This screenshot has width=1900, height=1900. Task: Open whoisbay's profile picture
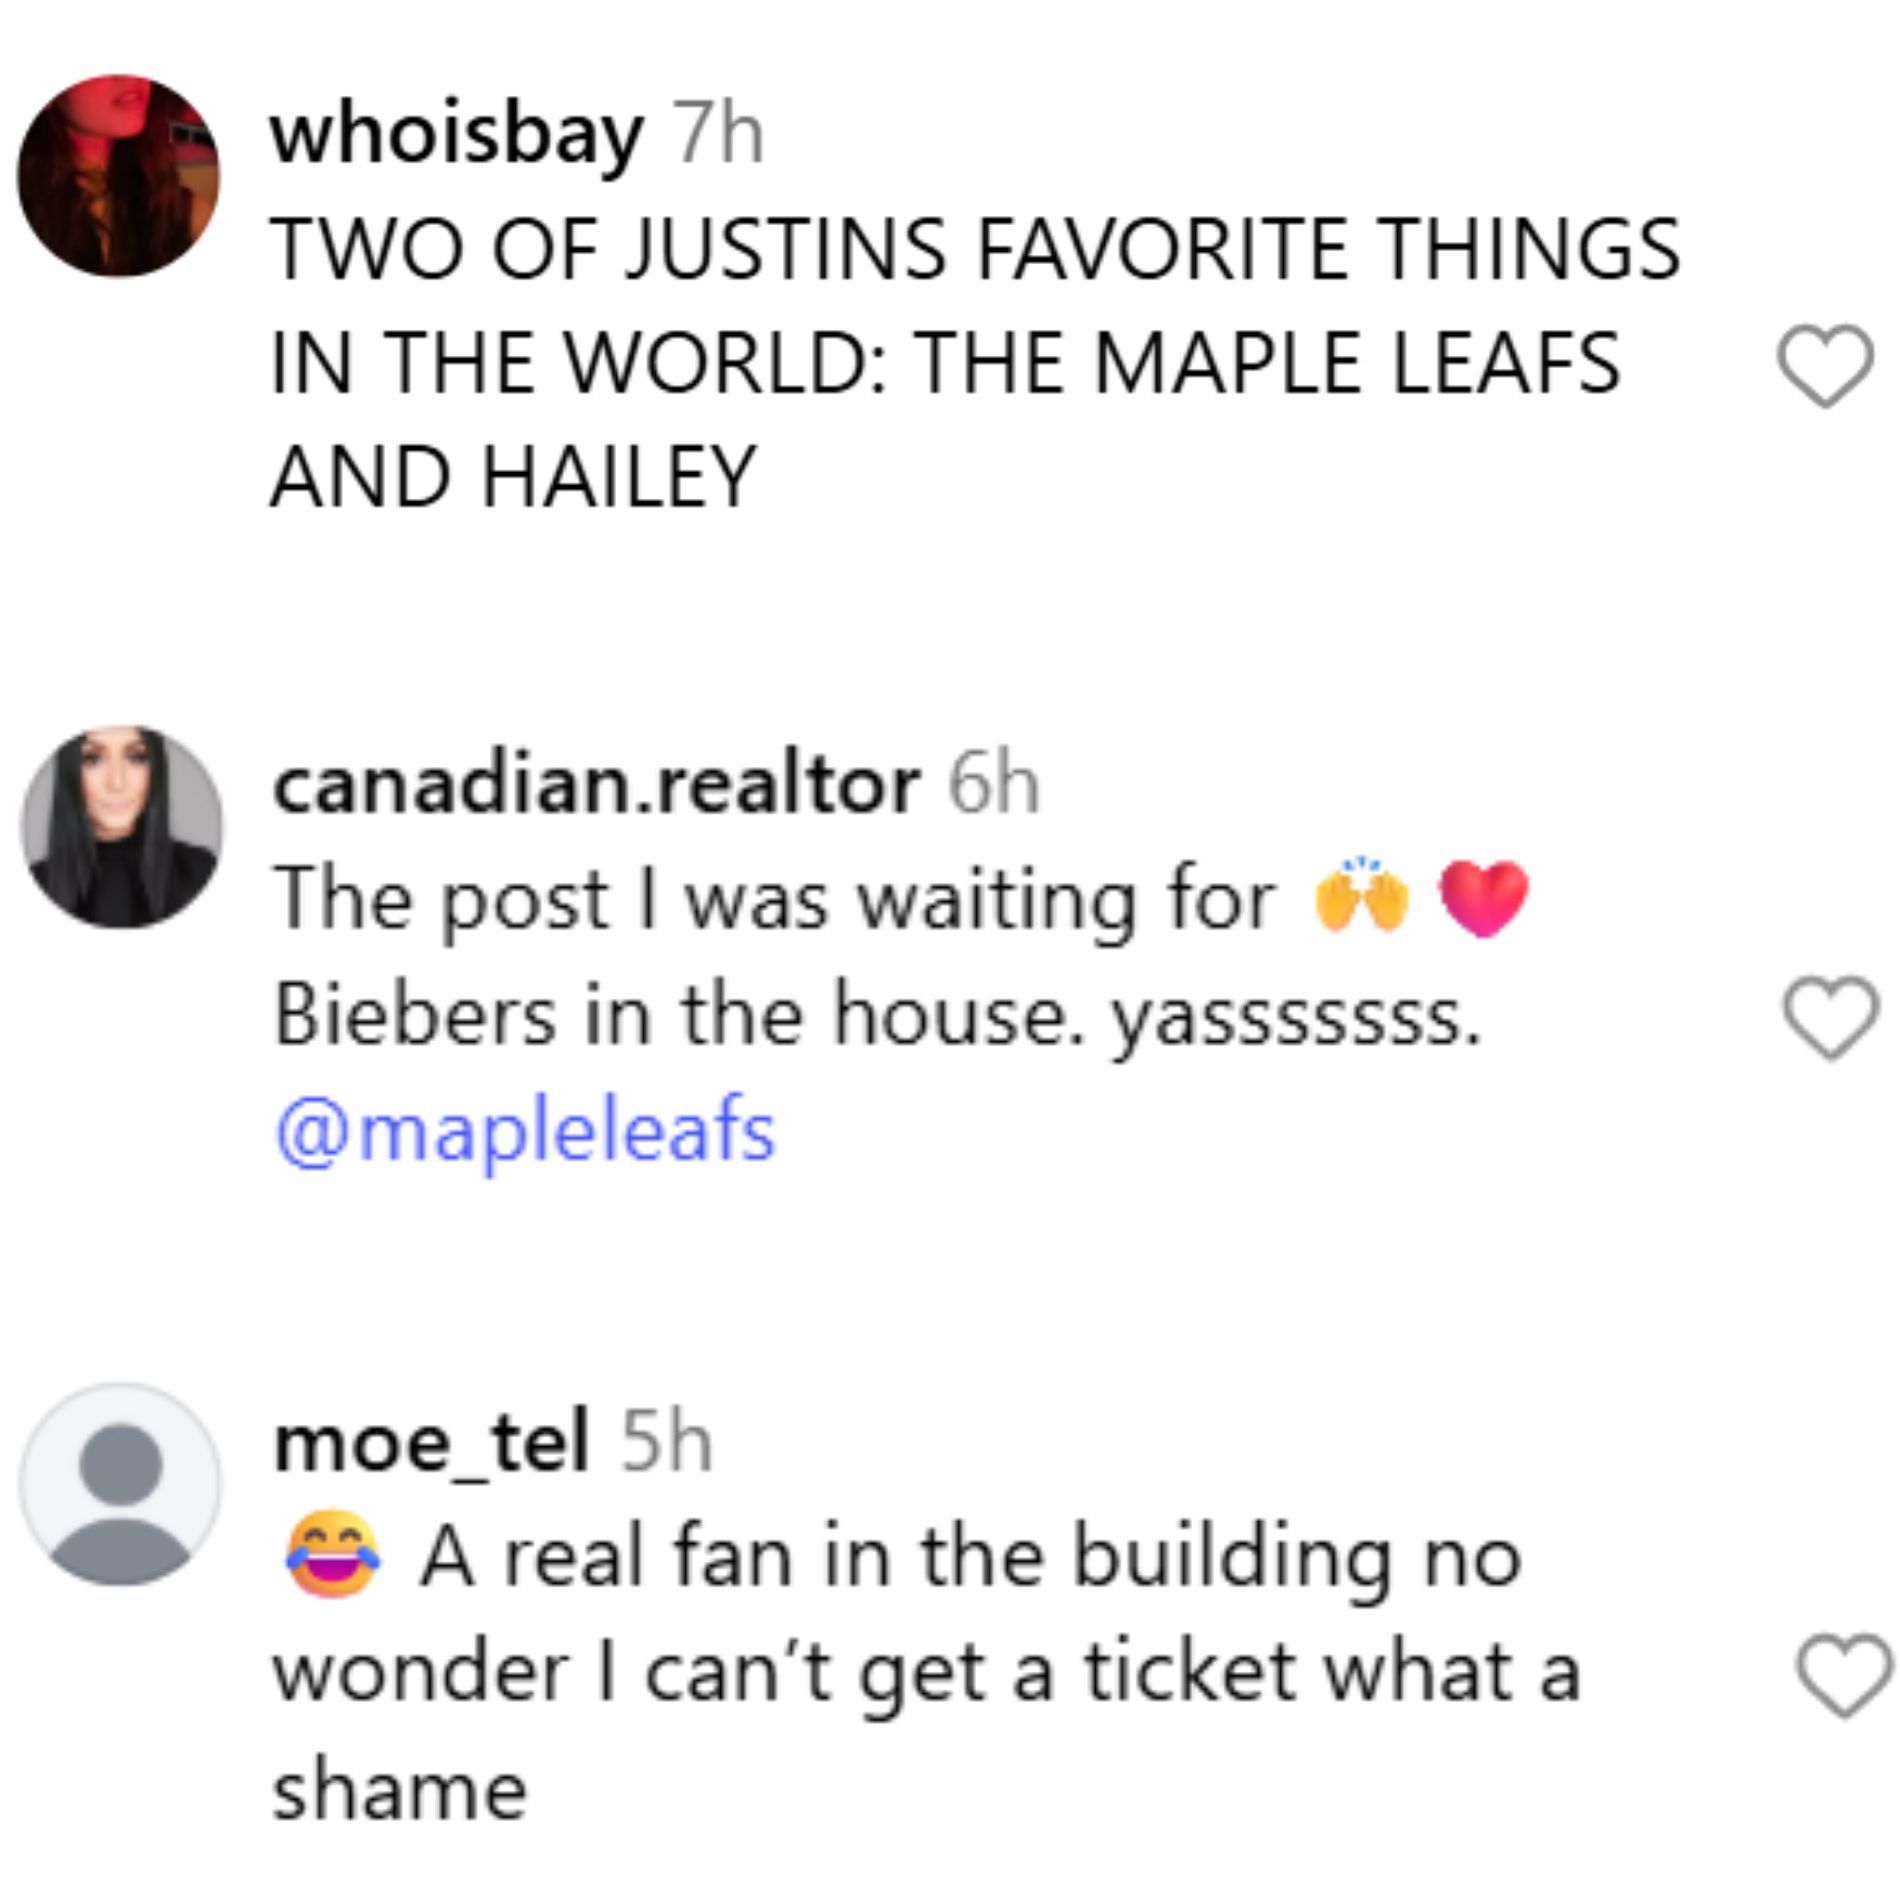(119, 175)
